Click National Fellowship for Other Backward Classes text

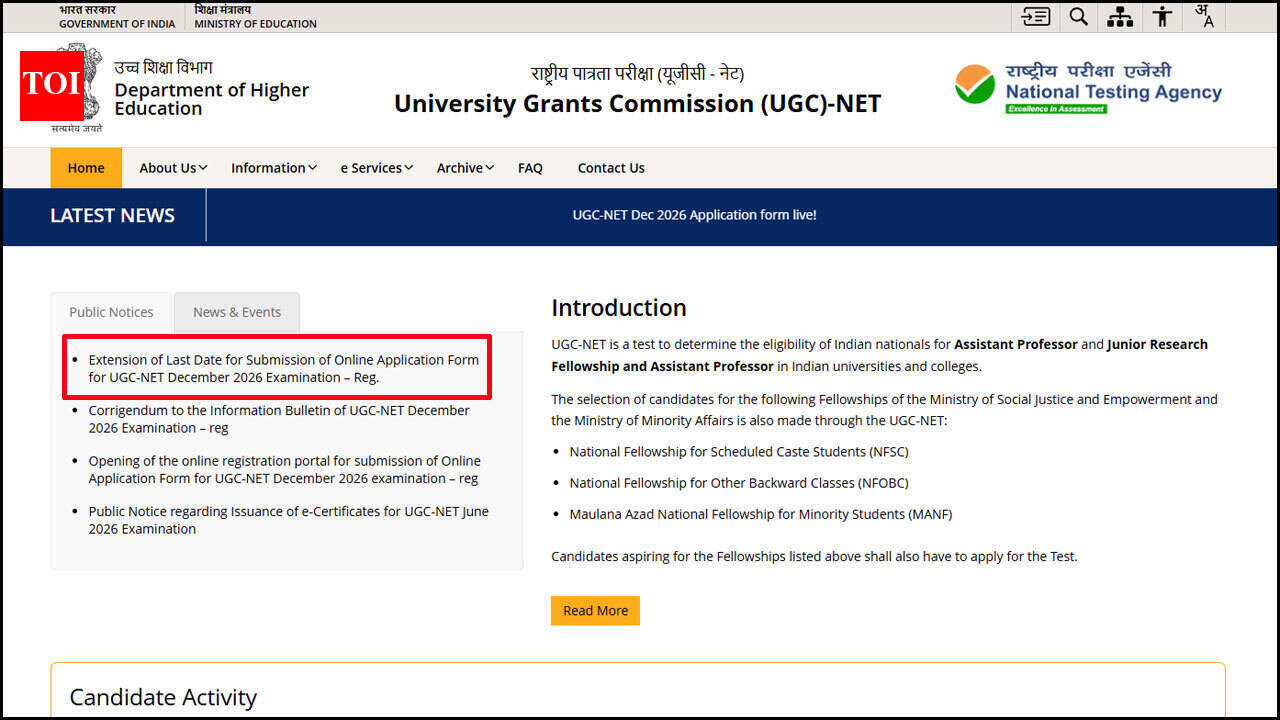click(739, 483)
